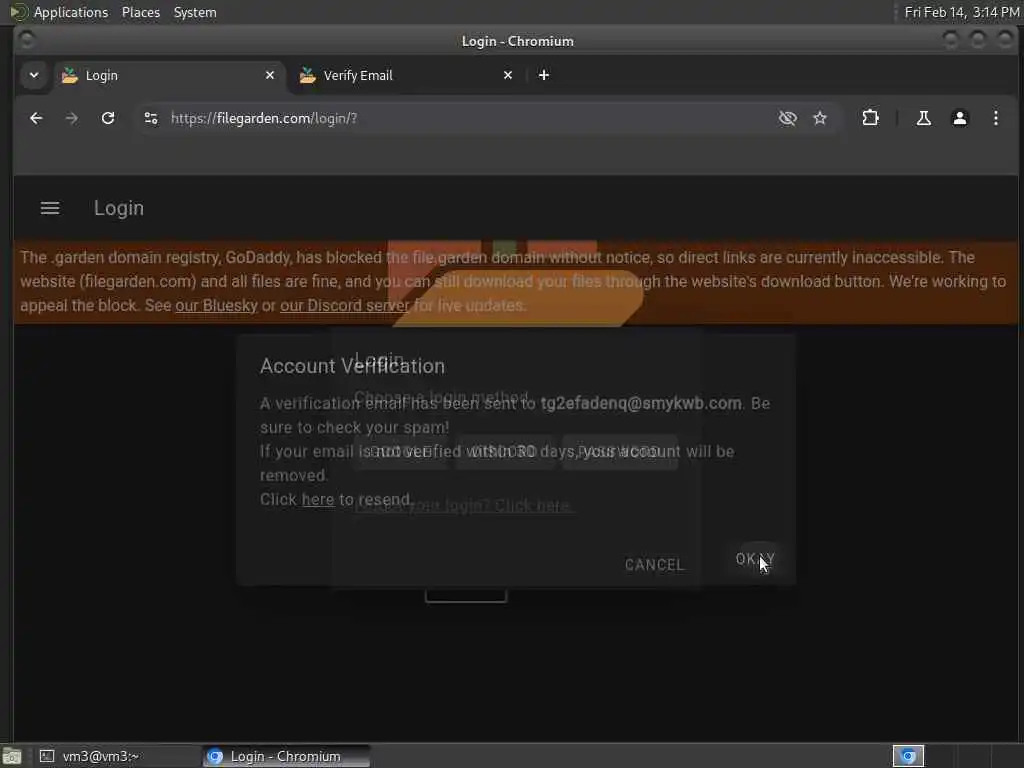The height and width of the screenshot is (768, 1024).
Task: Open Chrome Labs flask icon
Action: tap(923, 118)
